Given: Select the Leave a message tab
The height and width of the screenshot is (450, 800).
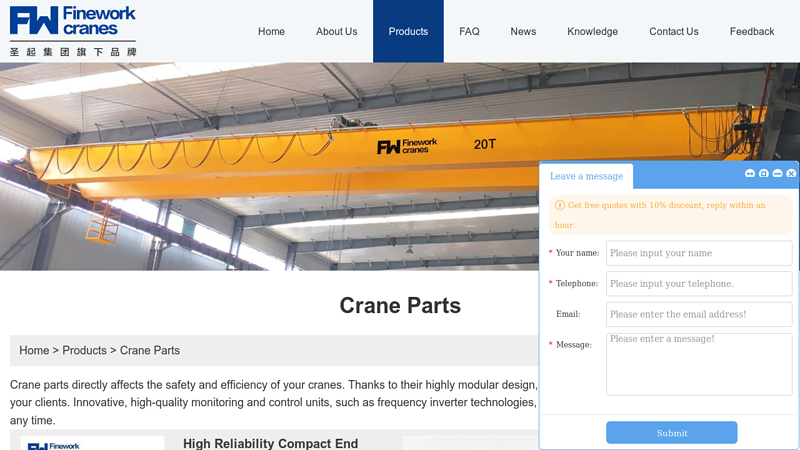Looking at the screenshot, I should [586, 176].
